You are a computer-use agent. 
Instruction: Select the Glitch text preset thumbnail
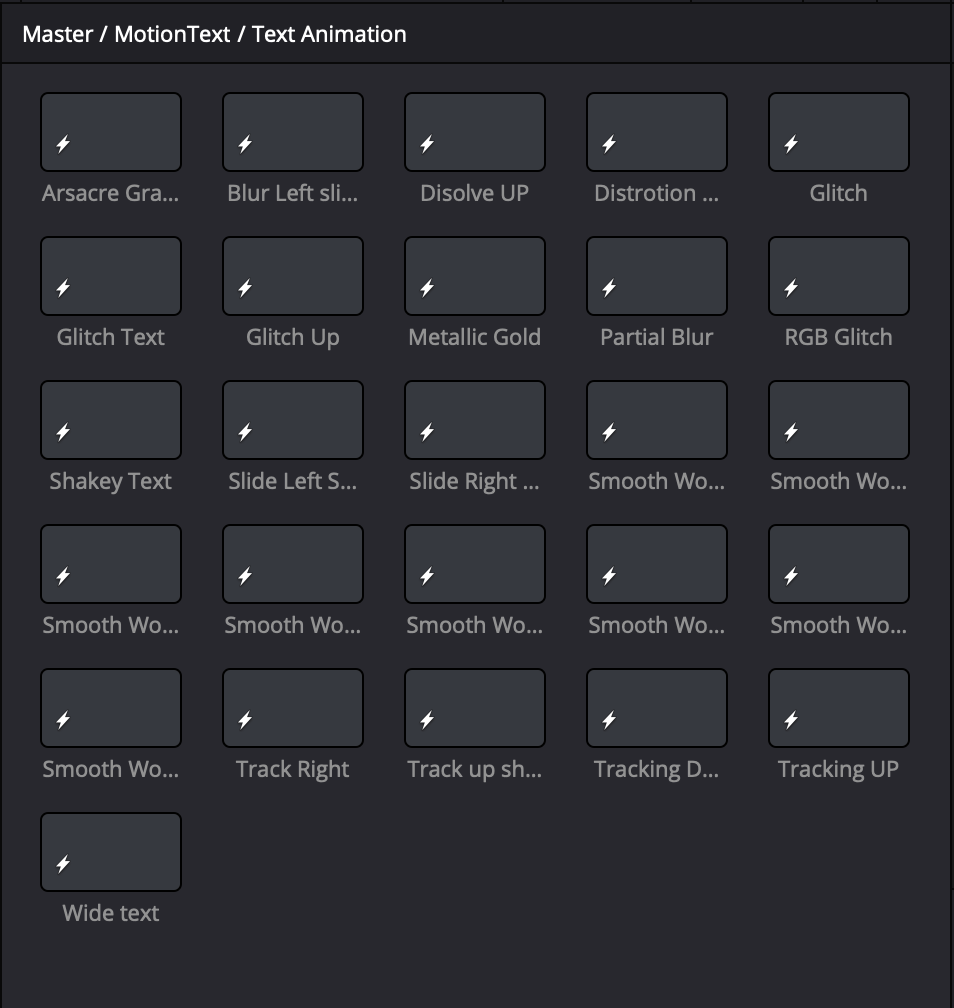838,132
